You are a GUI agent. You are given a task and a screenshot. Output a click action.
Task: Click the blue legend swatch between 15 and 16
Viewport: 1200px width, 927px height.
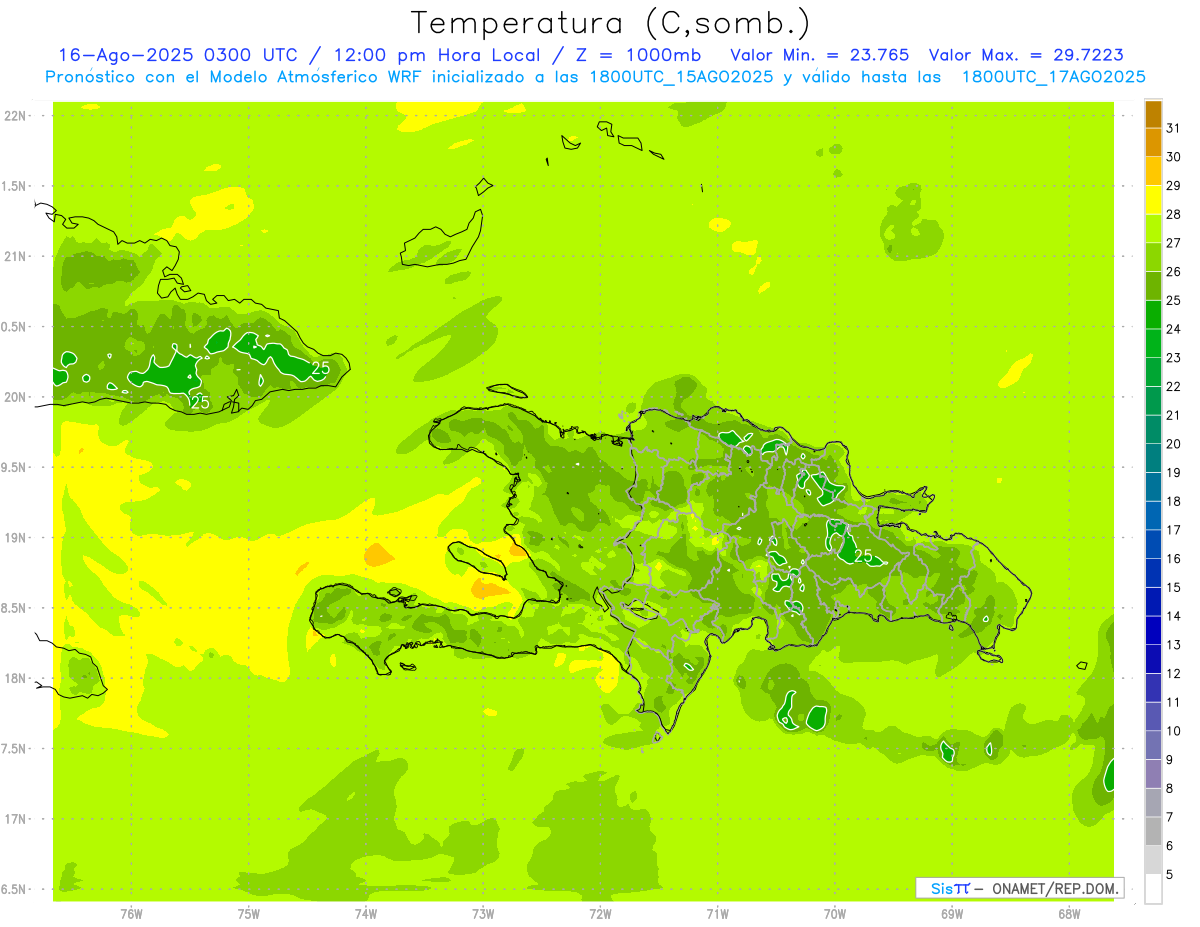pyautogui.click(x=1154, y=573)
